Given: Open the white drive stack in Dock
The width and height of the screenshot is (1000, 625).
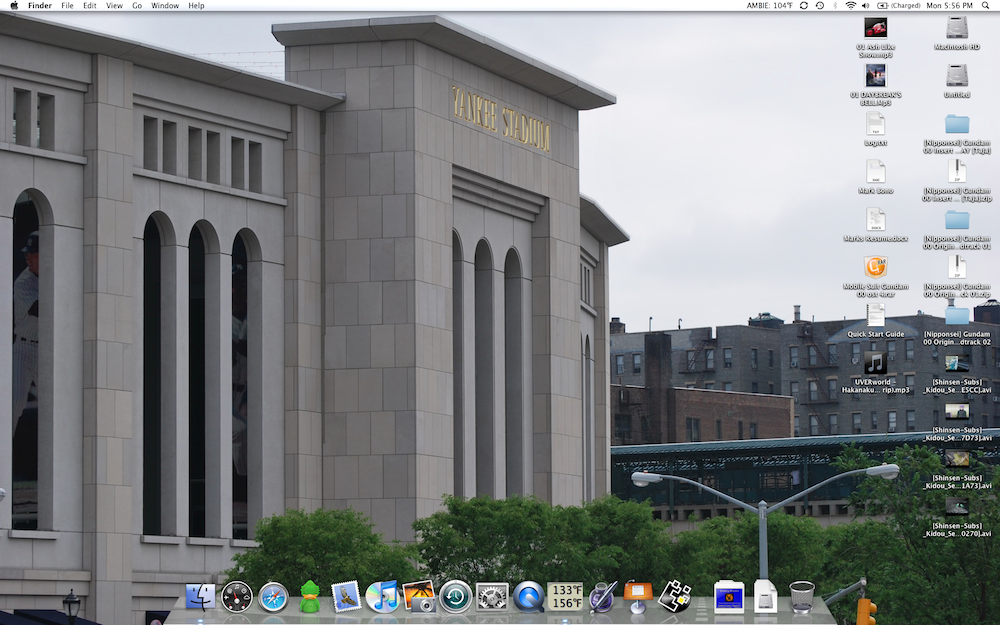Looking at the screenshot, I should pyautogui.click(x=765, y=596).
